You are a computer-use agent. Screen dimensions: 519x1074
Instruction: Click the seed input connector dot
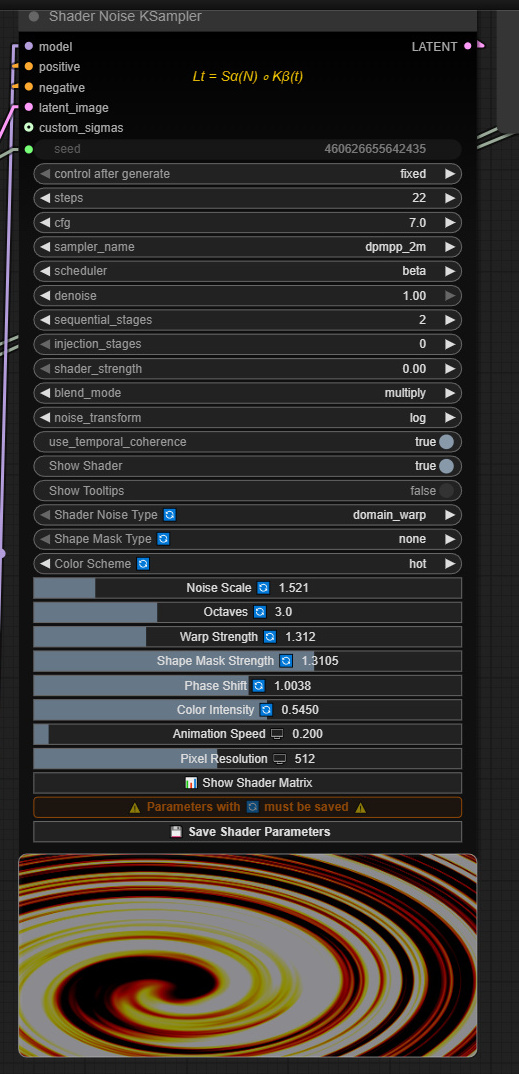point(28,149)
